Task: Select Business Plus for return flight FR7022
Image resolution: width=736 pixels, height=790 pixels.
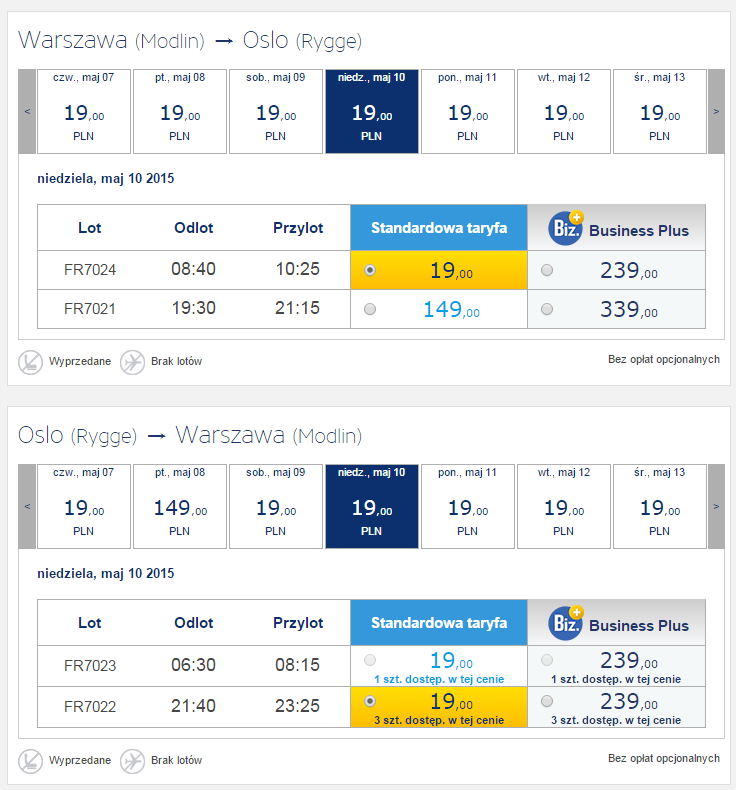Action: tap(547, 701)
